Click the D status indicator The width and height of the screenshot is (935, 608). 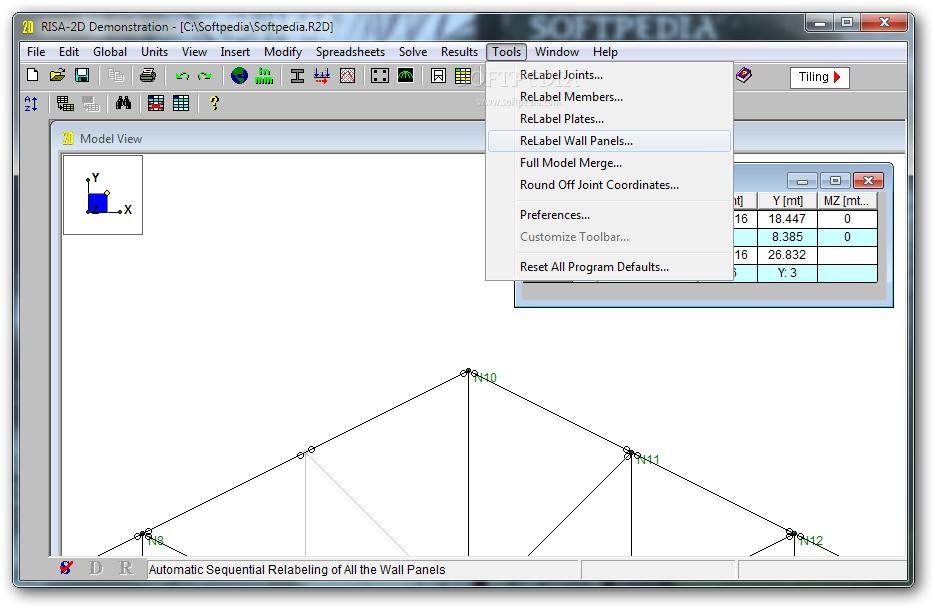pos(96,568)
